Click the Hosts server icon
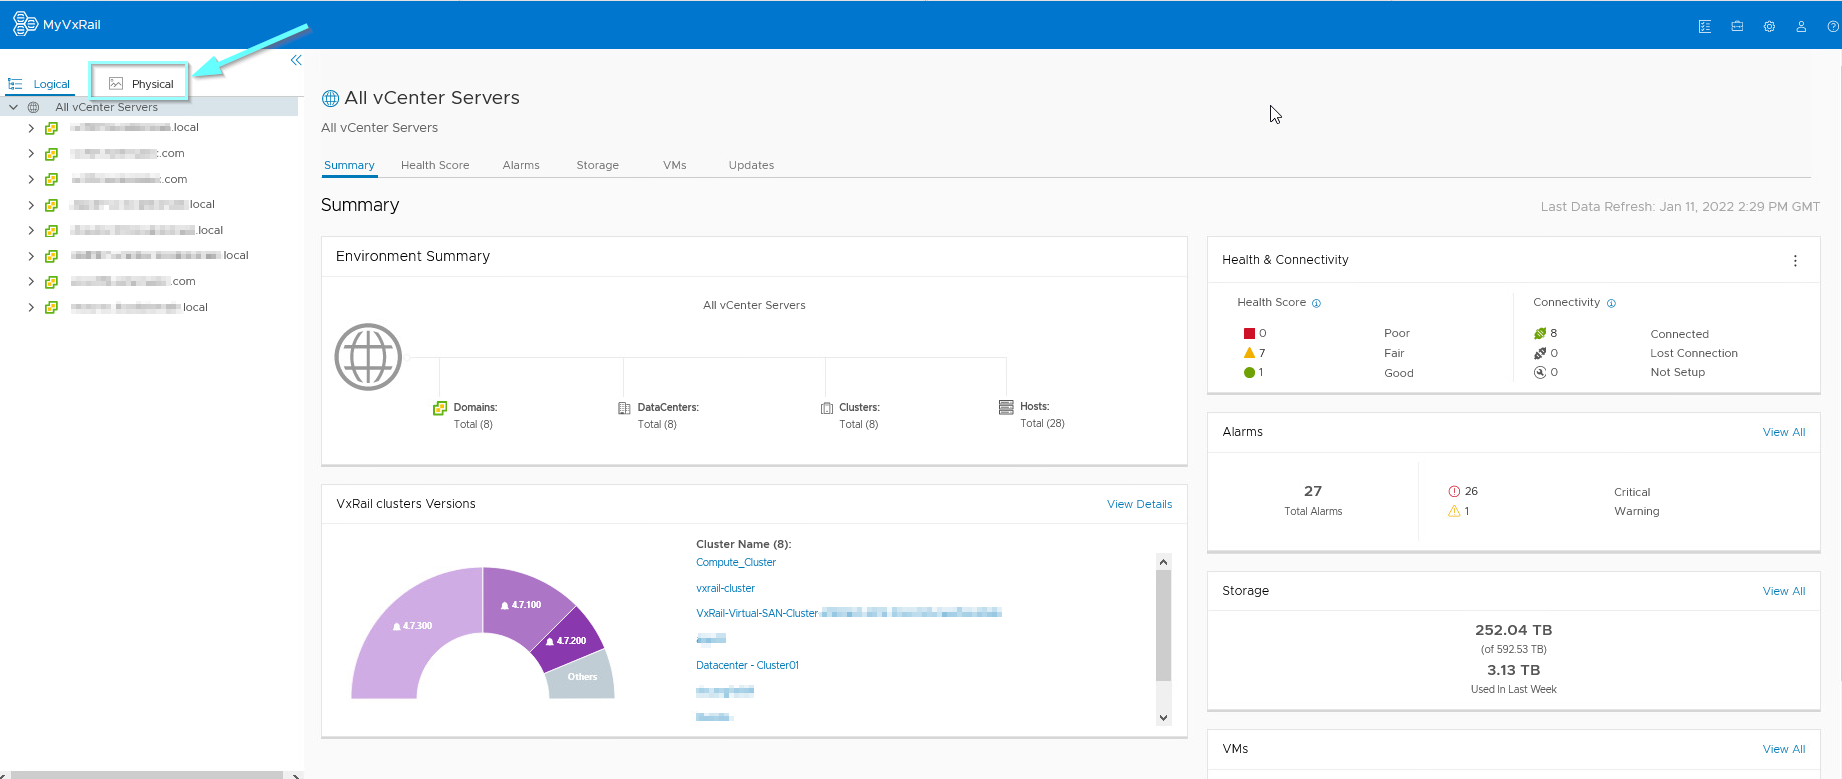Image resolution: width=1842 pixels, height=779 pixels. tap(1006, 407)
